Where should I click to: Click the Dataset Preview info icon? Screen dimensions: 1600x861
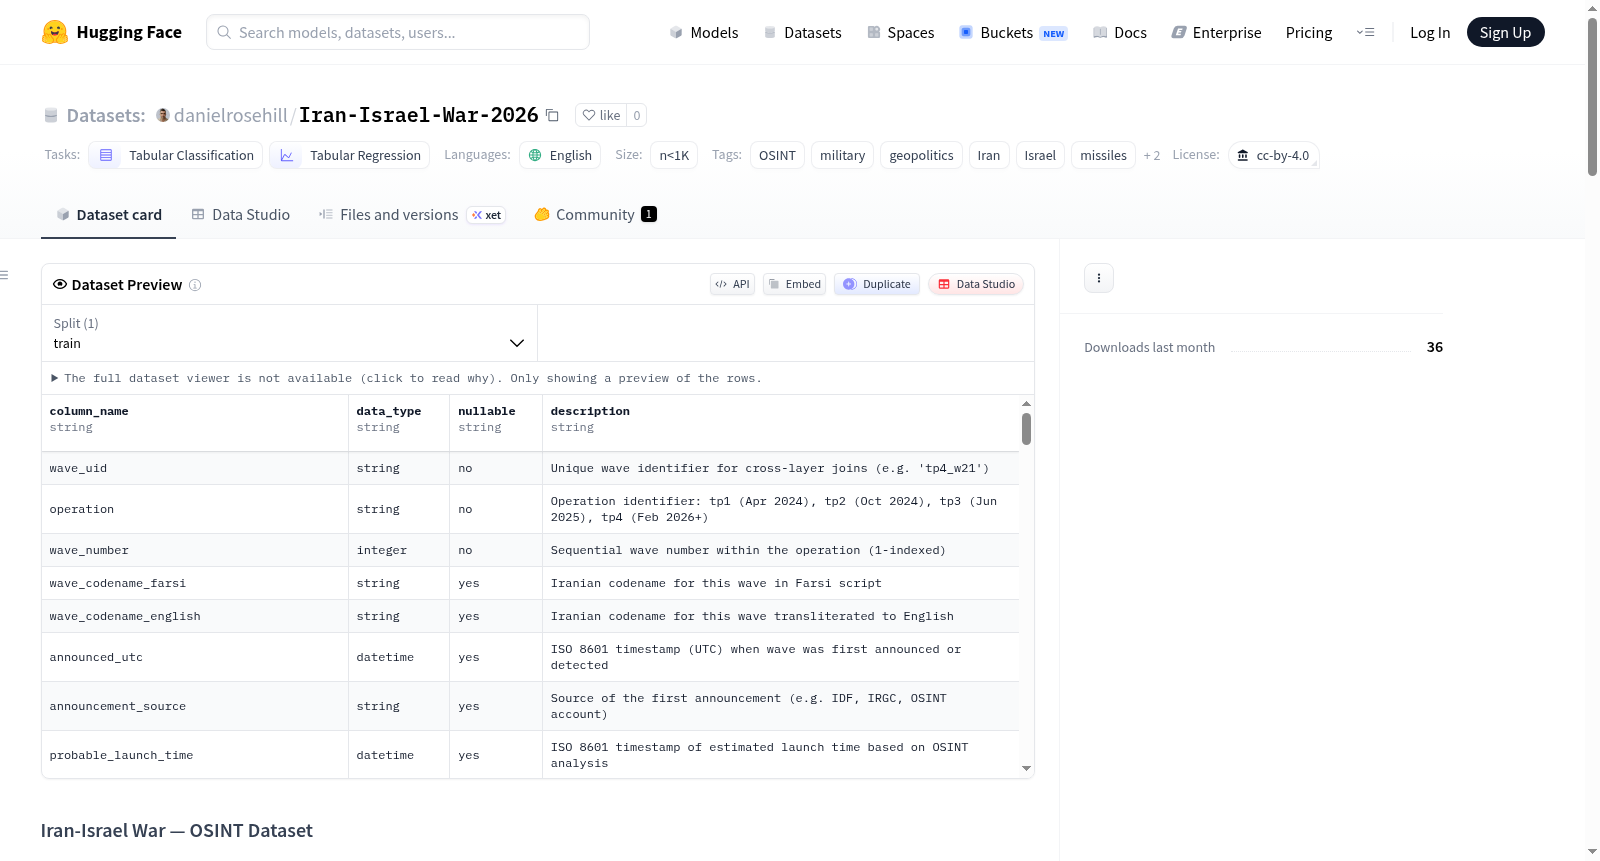point(195,285)
